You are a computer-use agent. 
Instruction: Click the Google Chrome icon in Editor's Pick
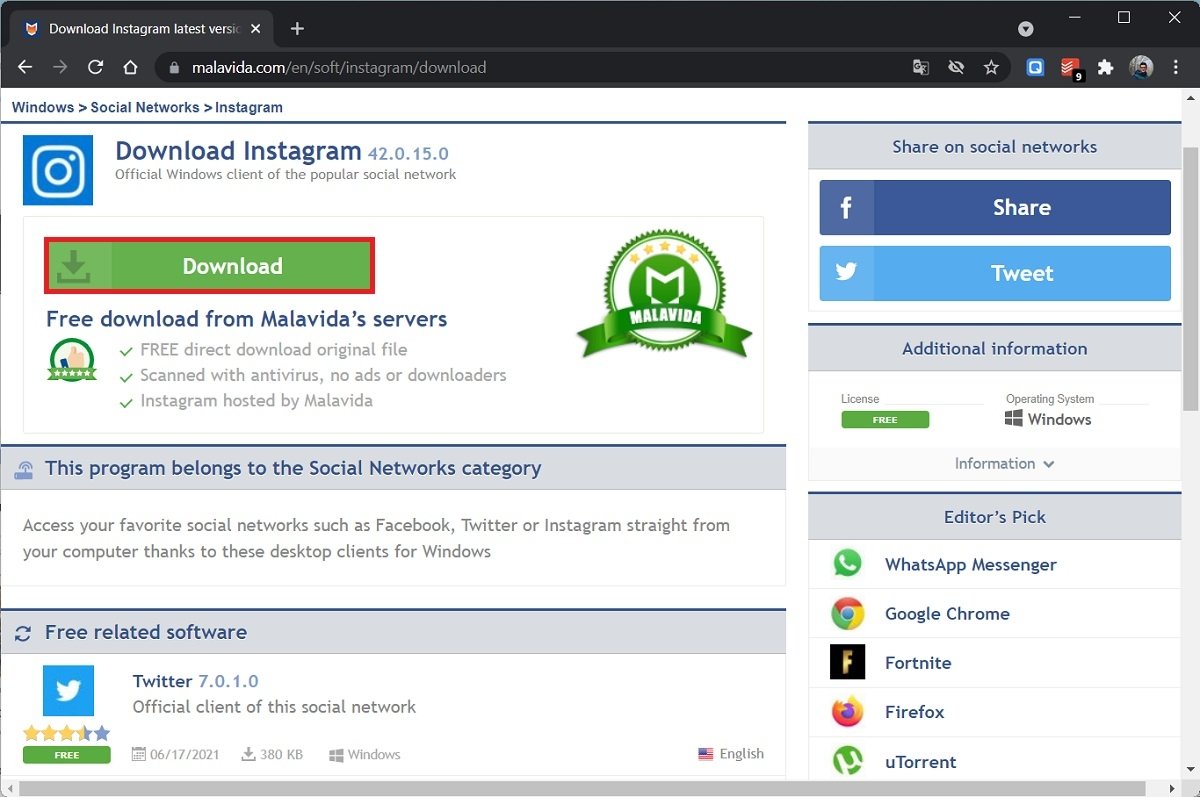coord(848,613)
